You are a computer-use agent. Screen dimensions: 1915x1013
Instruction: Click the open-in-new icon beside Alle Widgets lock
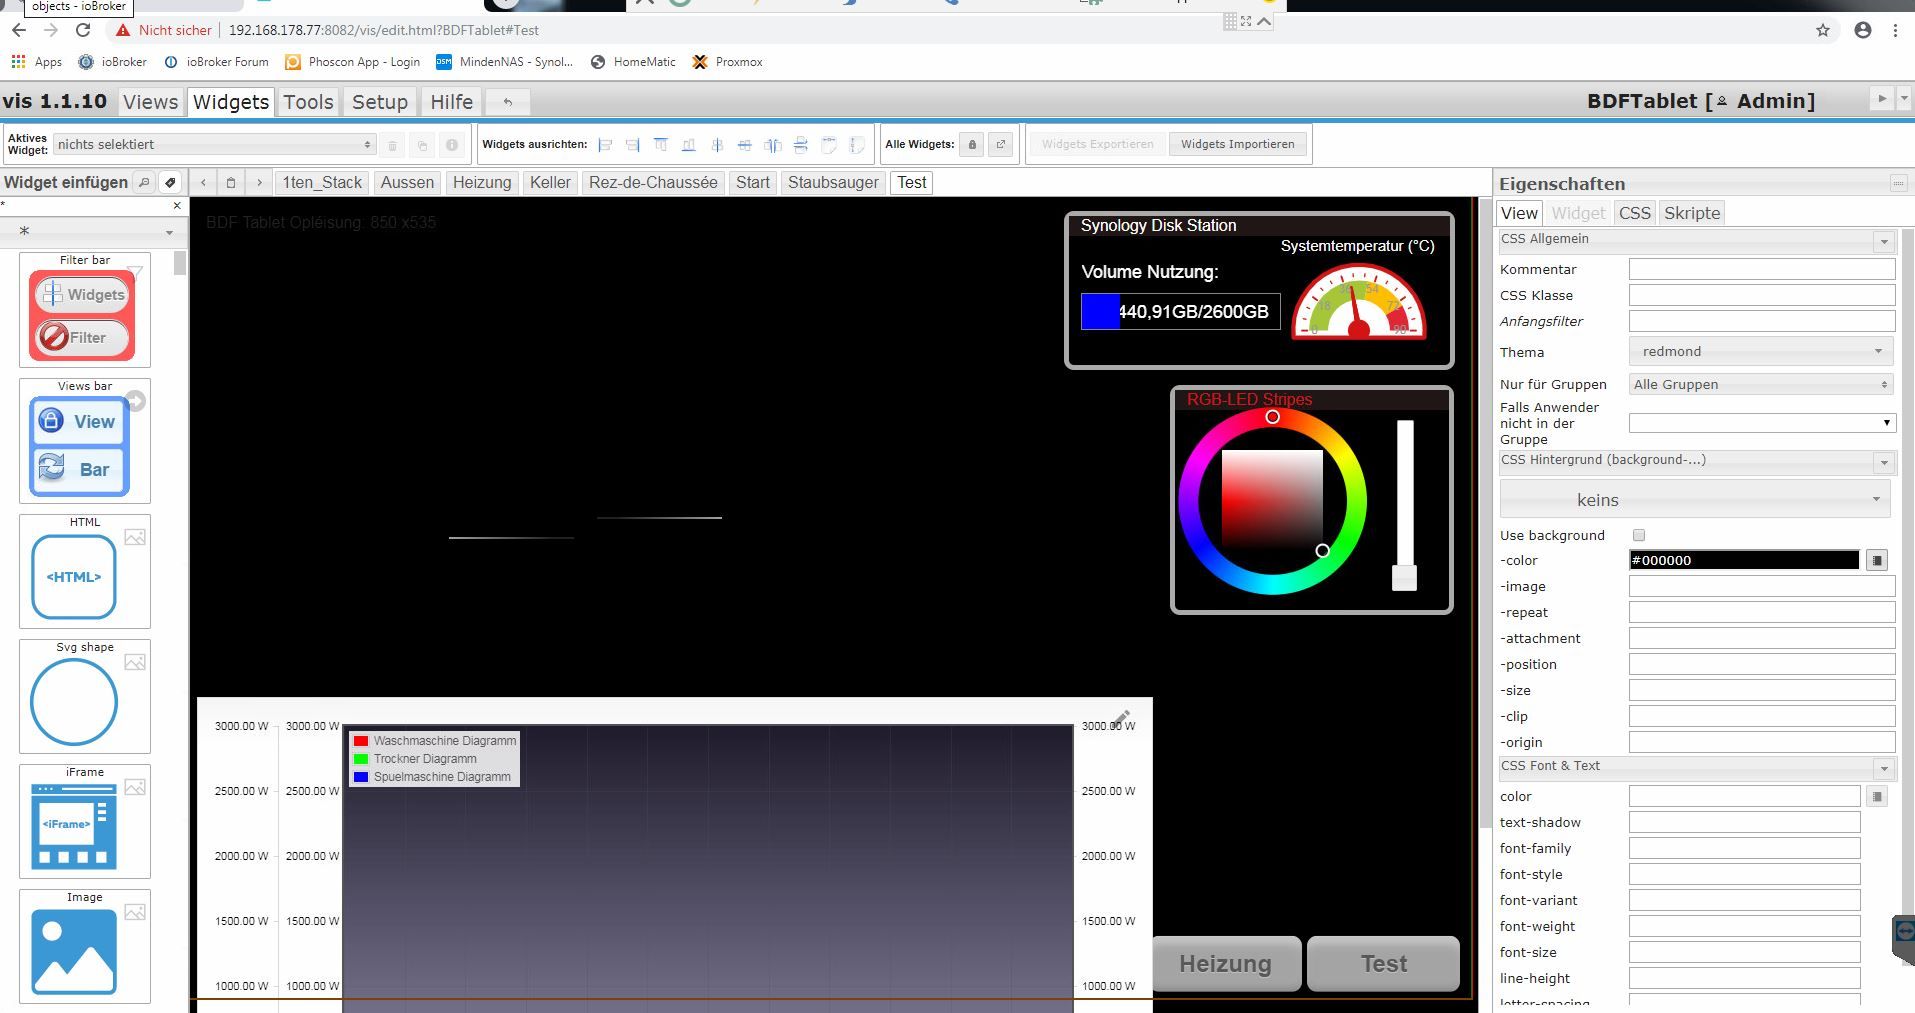pyautogui.click(x=1001, y=145)
